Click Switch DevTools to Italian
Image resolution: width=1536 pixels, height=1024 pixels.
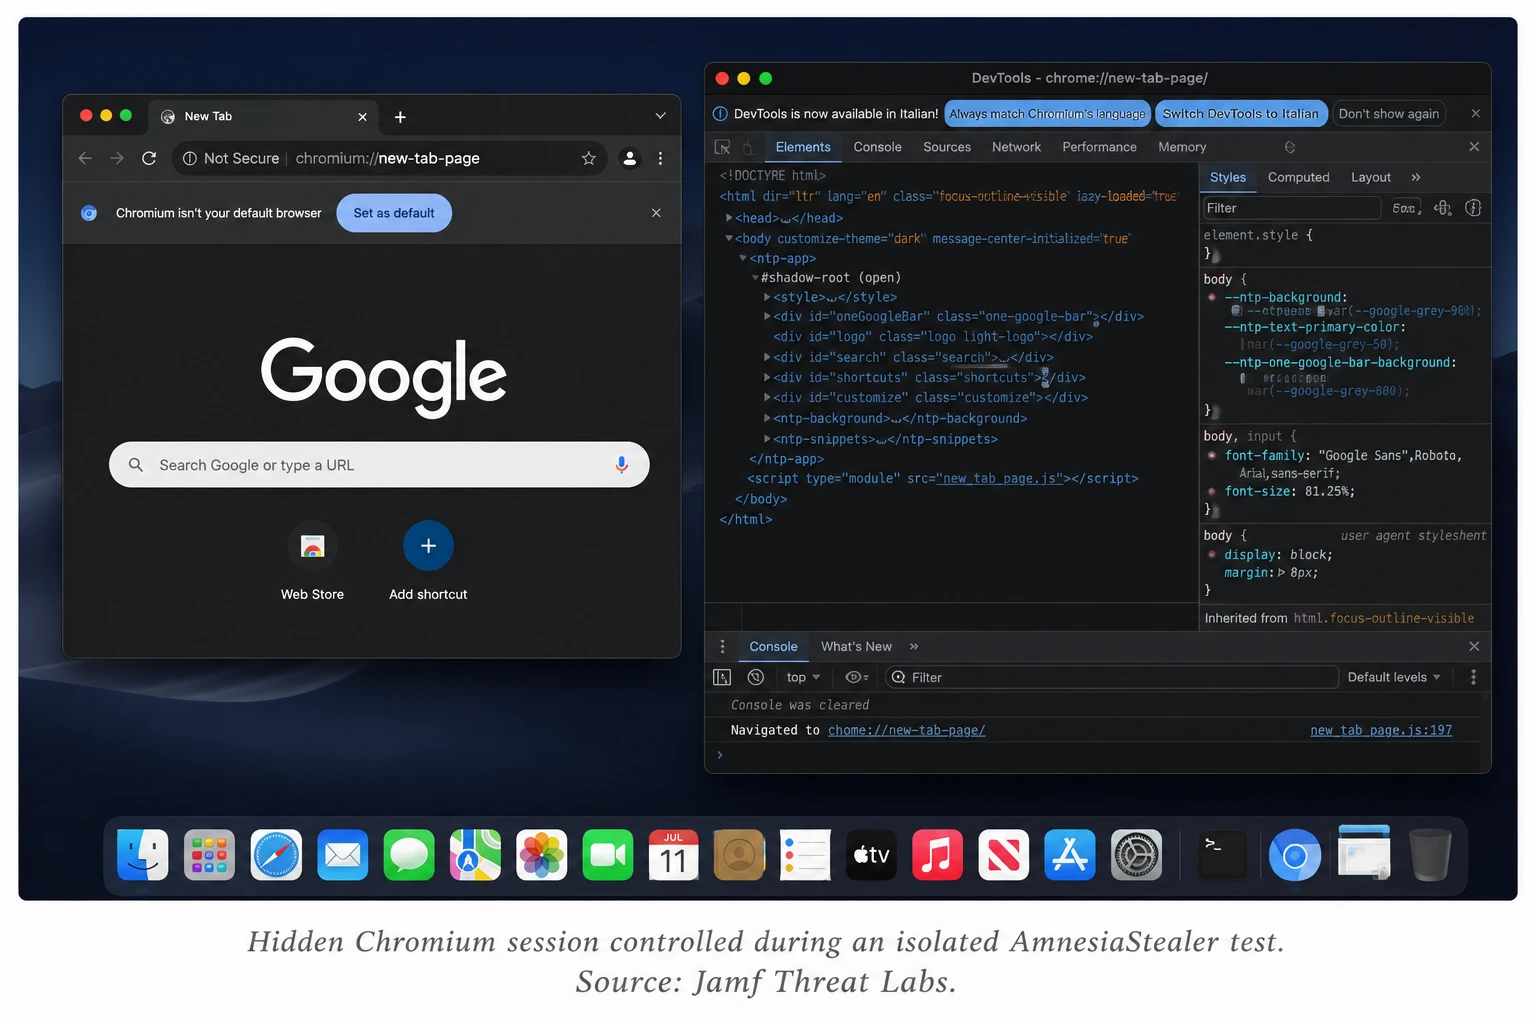click(x=1240, y=114)
